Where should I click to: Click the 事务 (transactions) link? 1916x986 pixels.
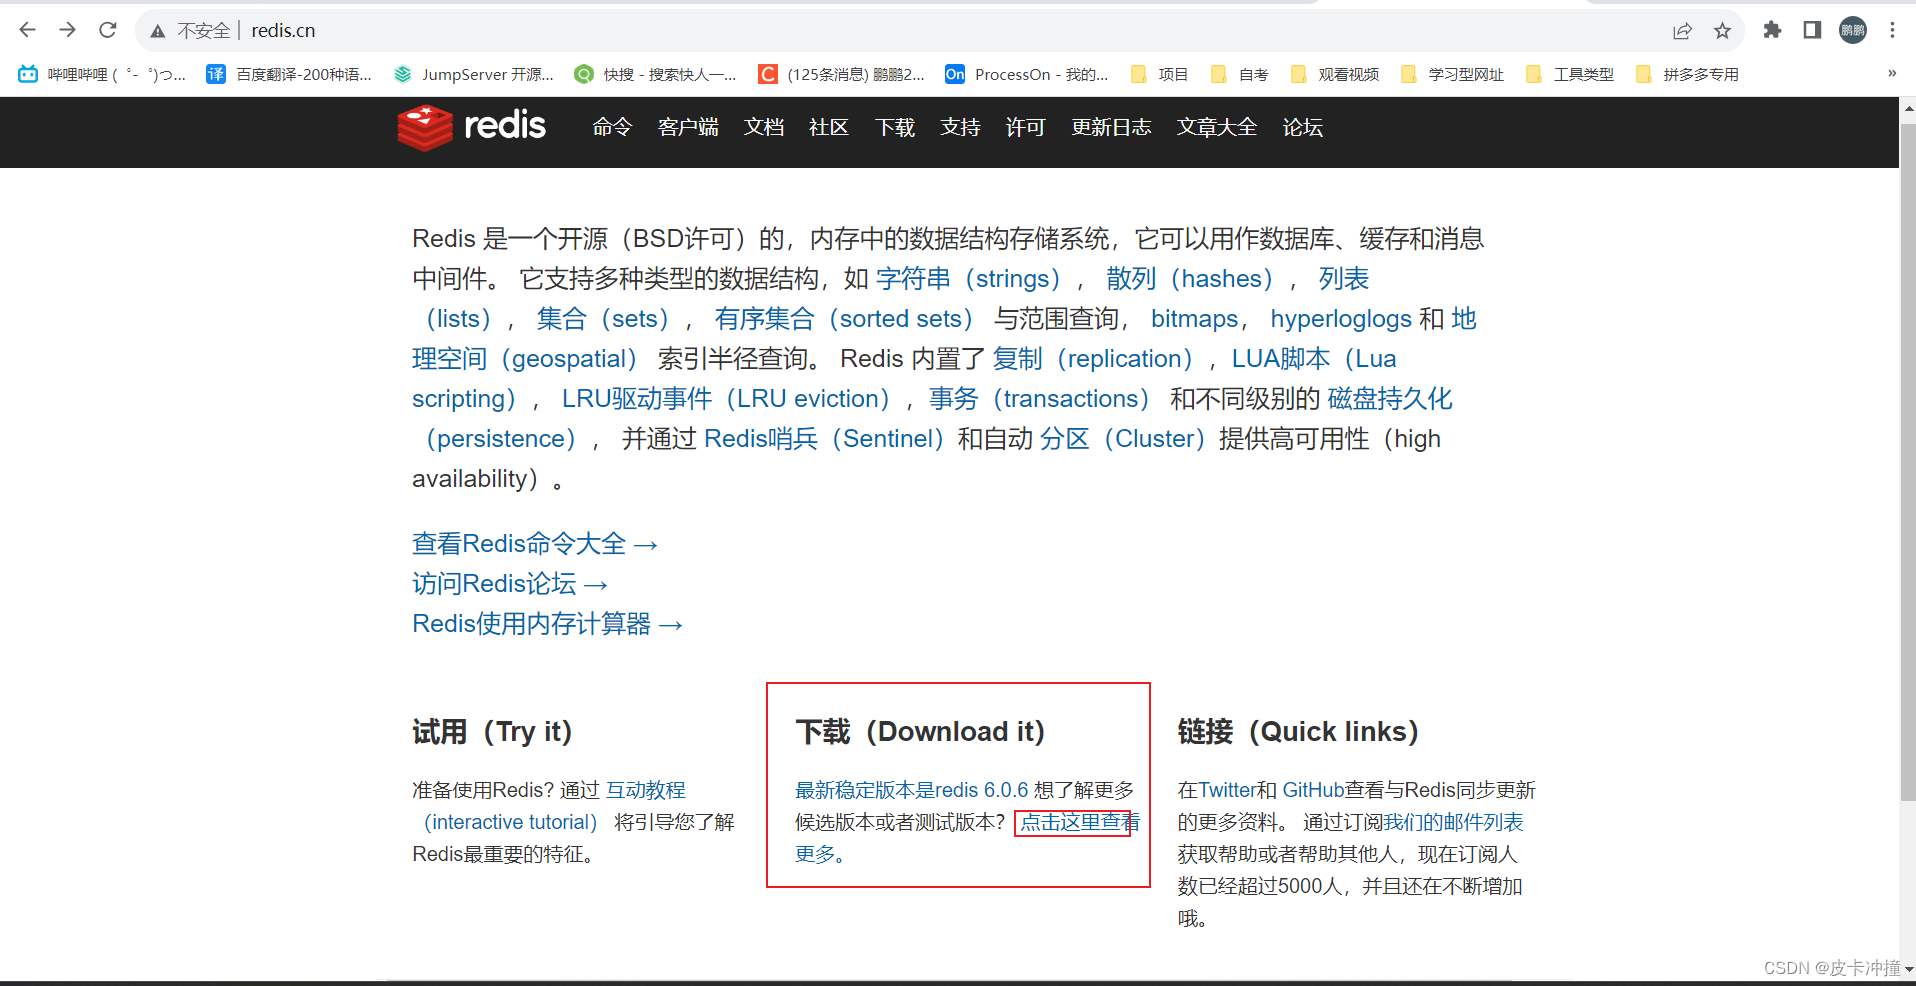[x=1040, y=398]
